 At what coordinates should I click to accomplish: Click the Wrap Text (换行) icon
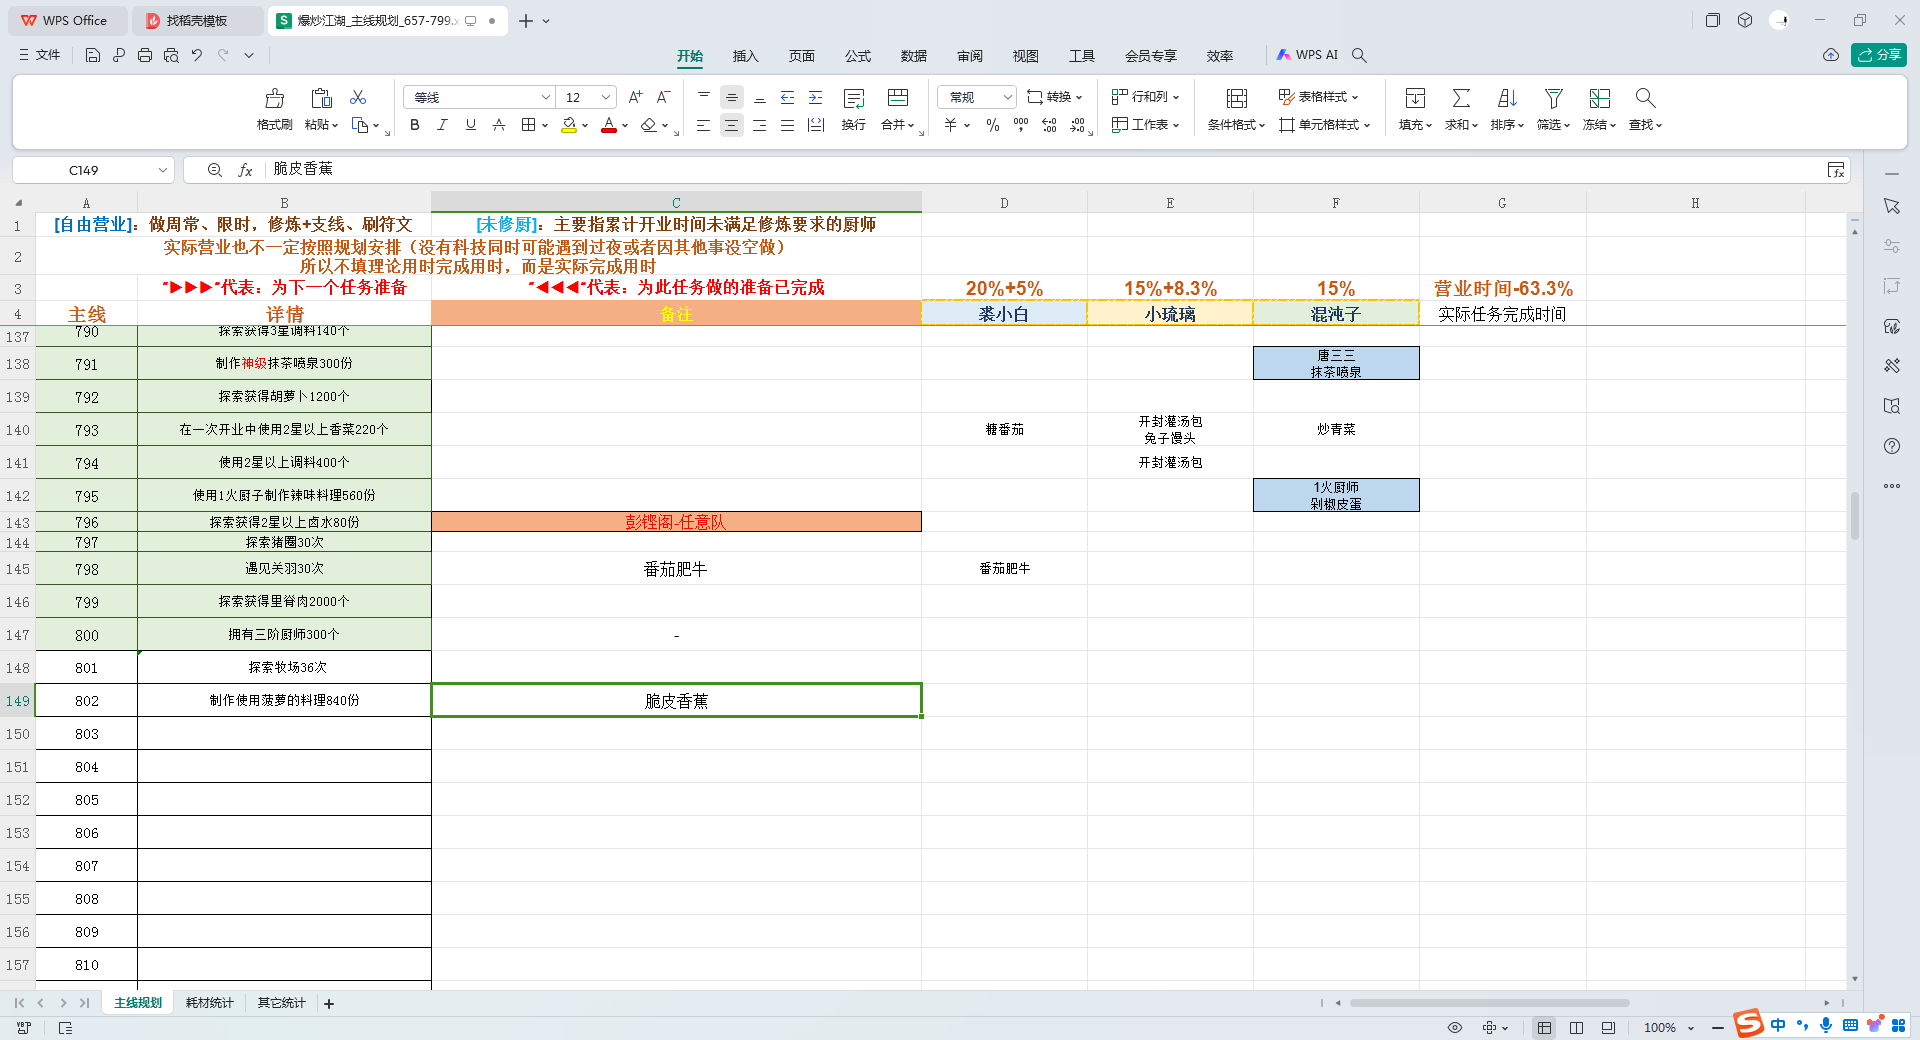[x=854, y=98]
